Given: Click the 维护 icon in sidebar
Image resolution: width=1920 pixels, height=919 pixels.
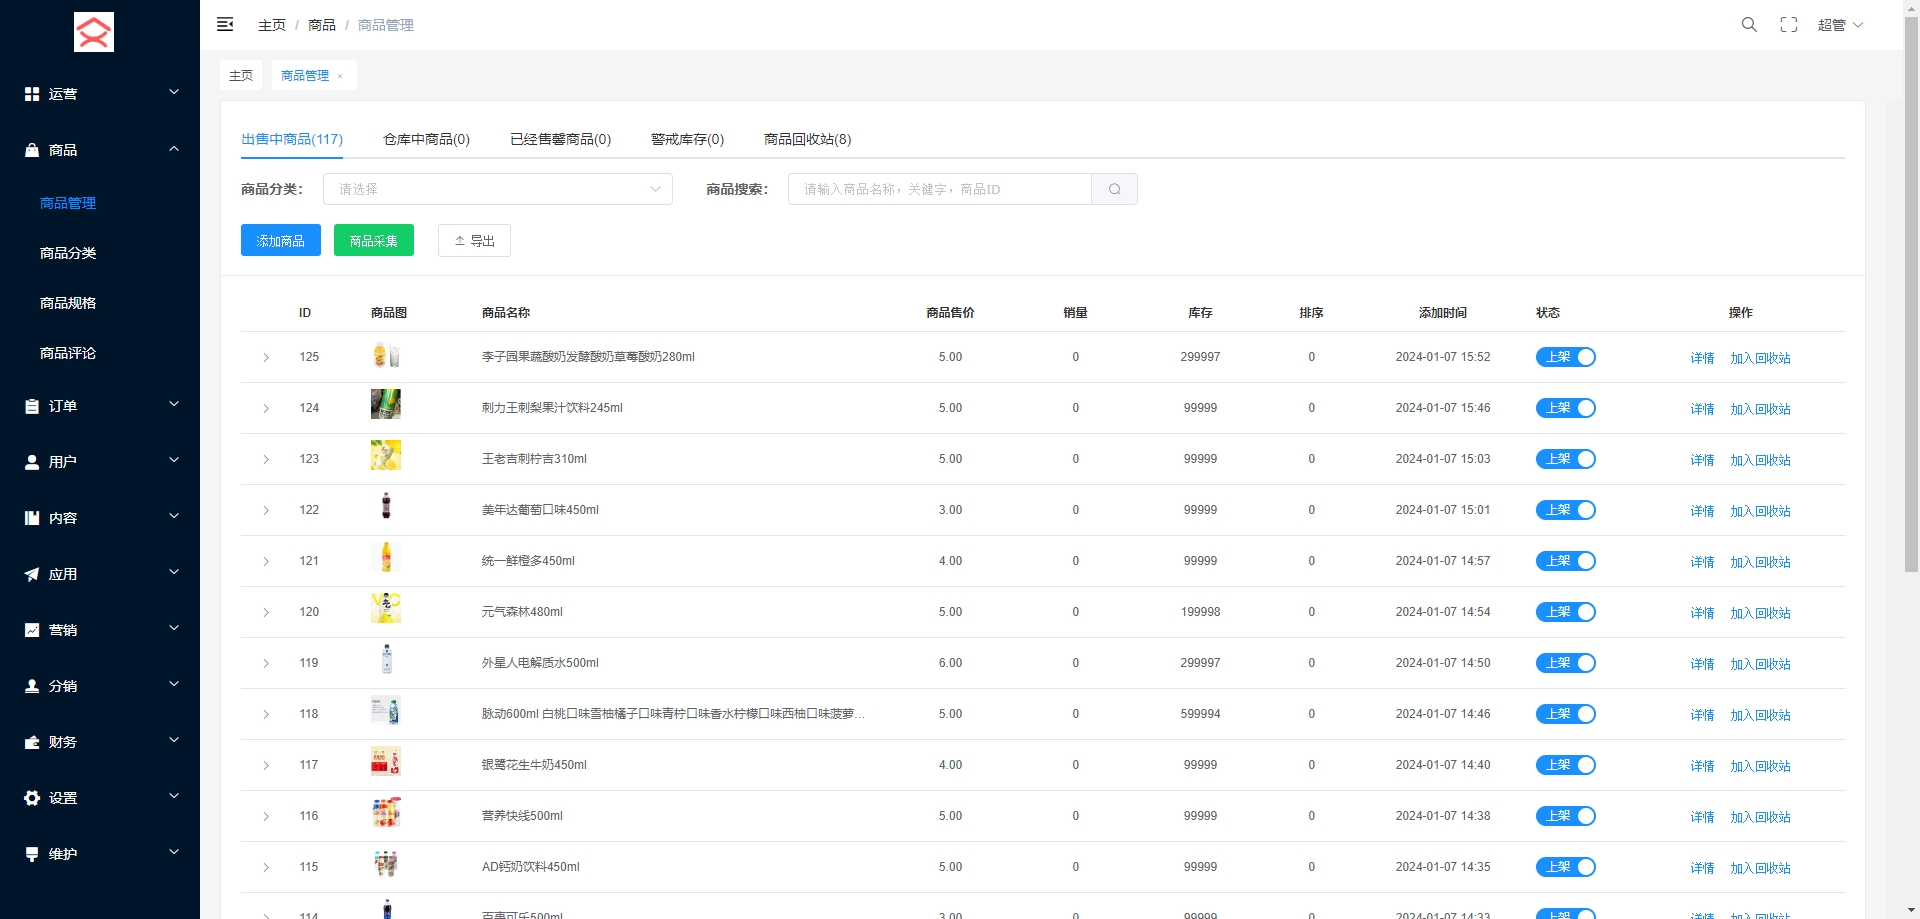Looking at the screenshot, I should click(32, 854).
